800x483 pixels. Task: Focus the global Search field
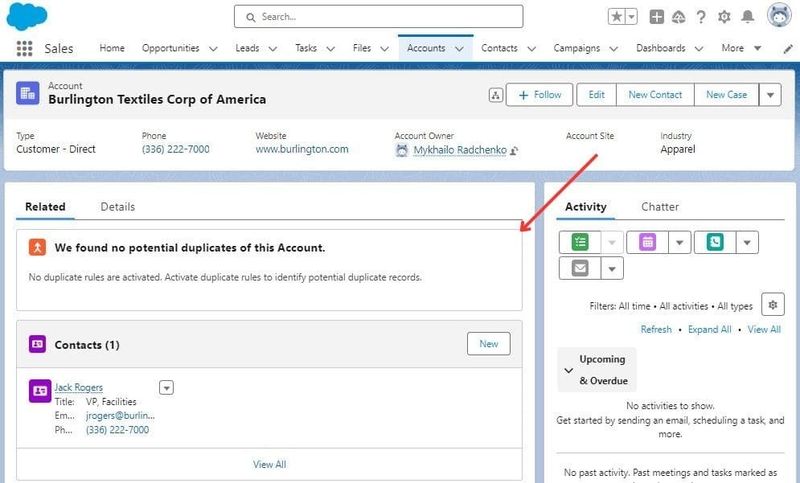(x=379, y=17)
